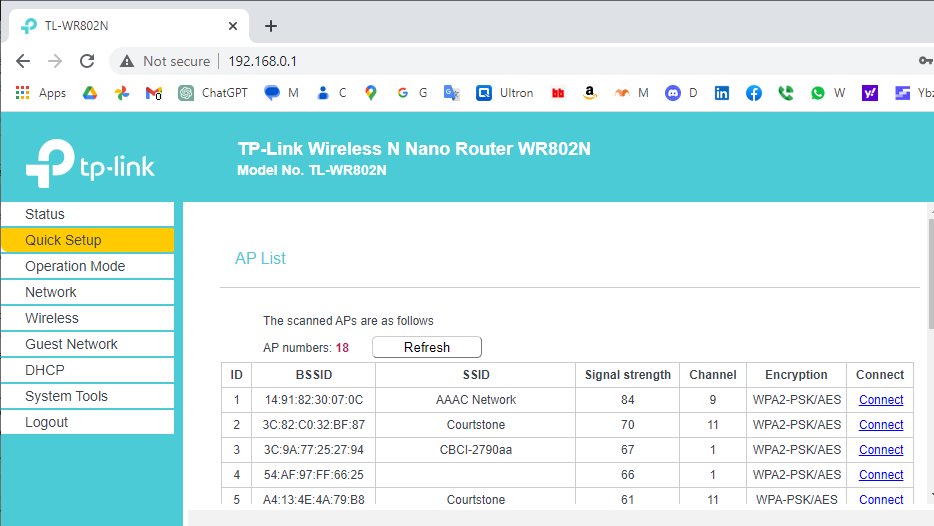Screen dimensions: 934x526
Task: Click the Signal strength column header
Action: 628,375
